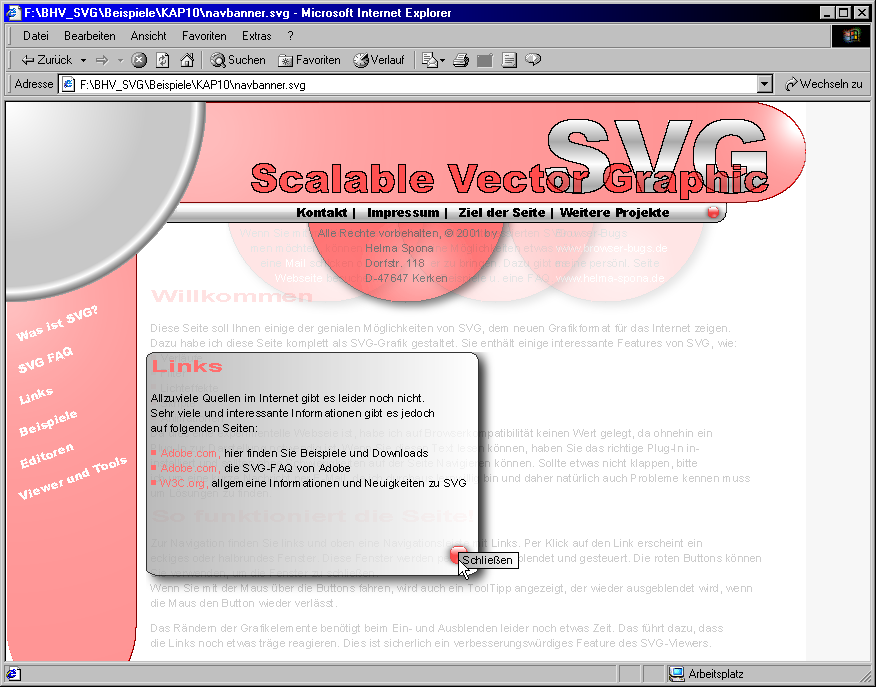Viewport: 876px width, 687px height.
Task: Stop page loading with the Stop icon
Action: (139, 60)
